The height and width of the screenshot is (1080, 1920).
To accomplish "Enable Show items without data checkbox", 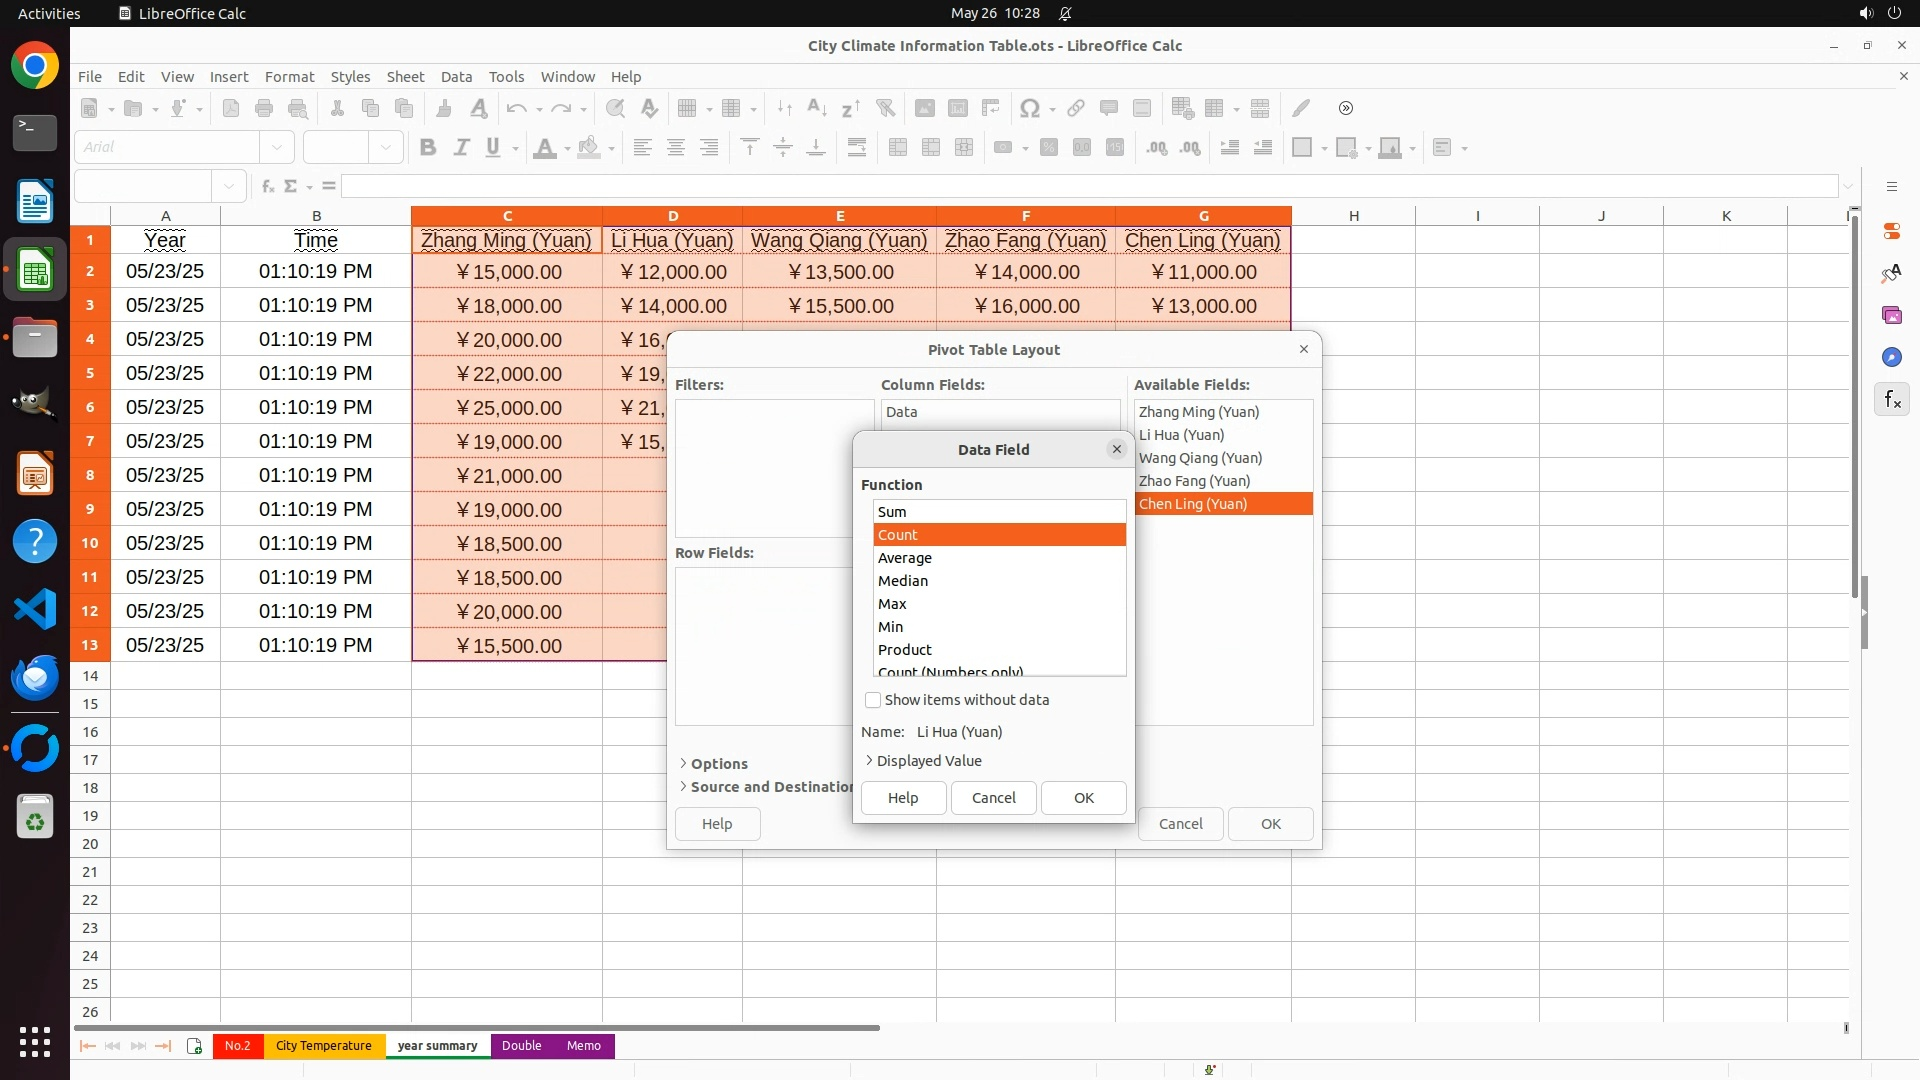I will (x=873, y=700).
